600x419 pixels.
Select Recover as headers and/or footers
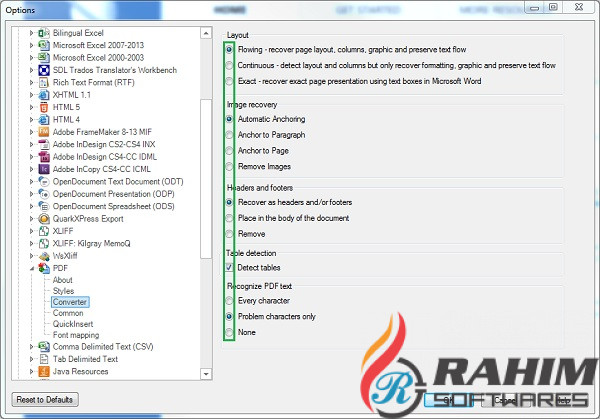coord(229,202)
